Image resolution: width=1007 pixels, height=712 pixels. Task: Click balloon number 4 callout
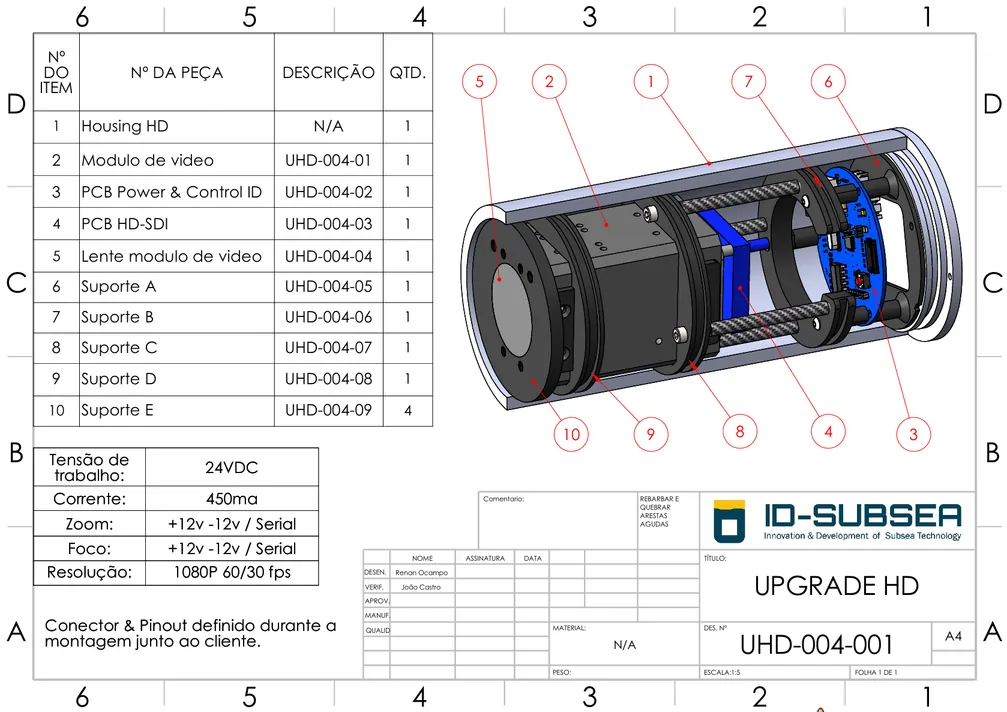pyautogui.click(x=828, y=431)
